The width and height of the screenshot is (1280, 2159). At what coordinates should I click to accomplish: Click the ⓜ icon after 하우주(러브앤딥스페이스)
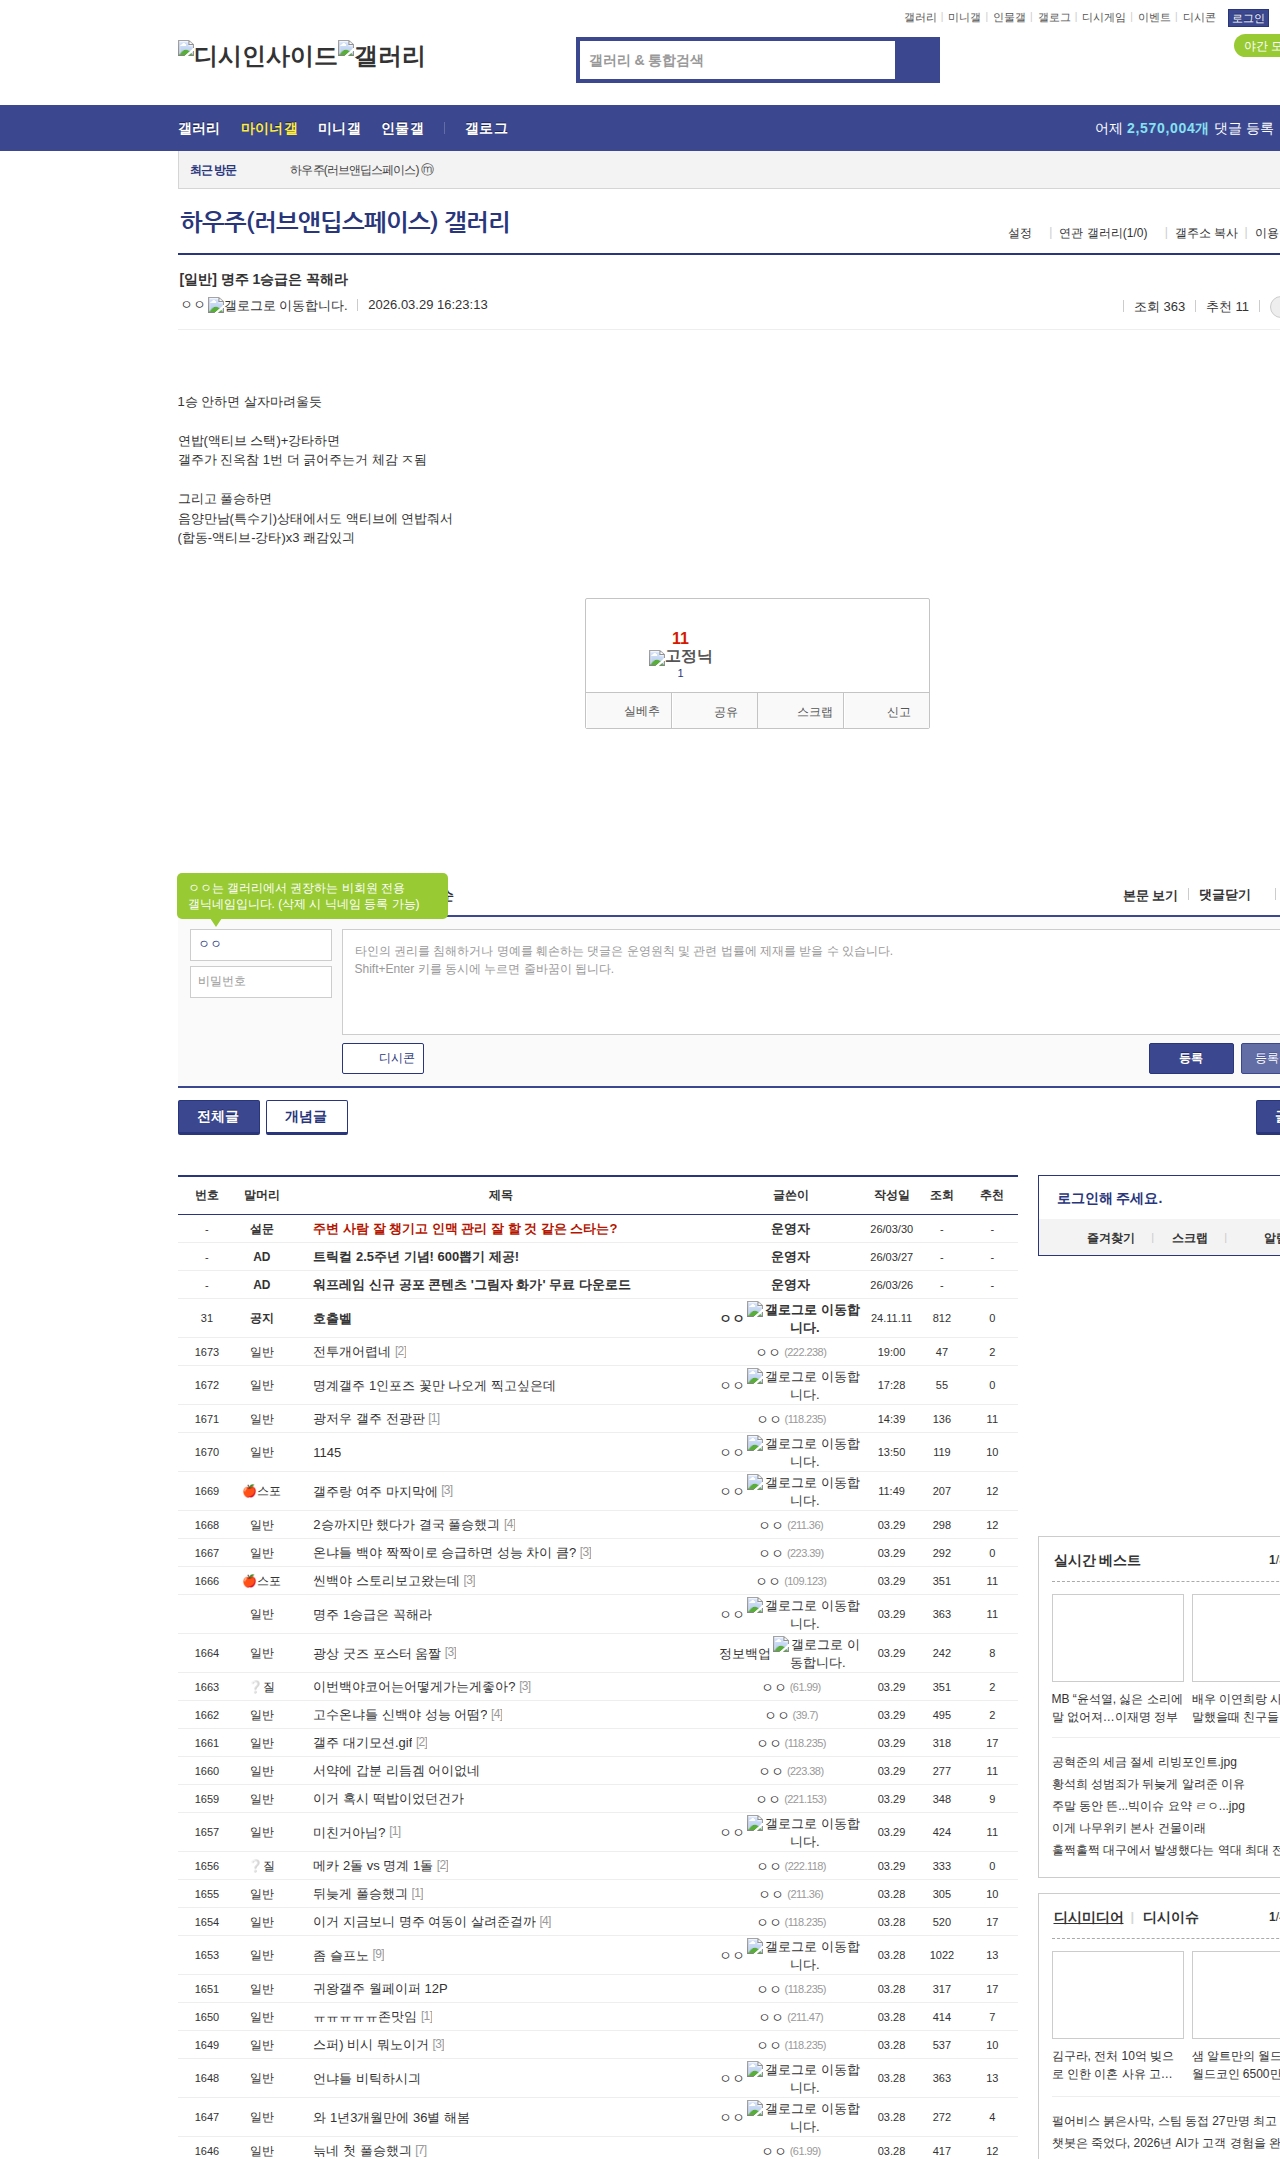(x=428, y=170)
